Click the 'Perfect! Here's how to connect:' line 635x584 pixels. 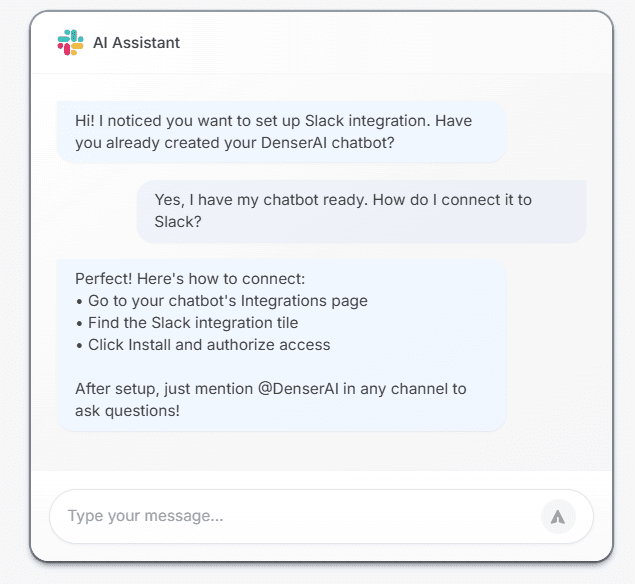pyautogui.click(x=190, y=279)
